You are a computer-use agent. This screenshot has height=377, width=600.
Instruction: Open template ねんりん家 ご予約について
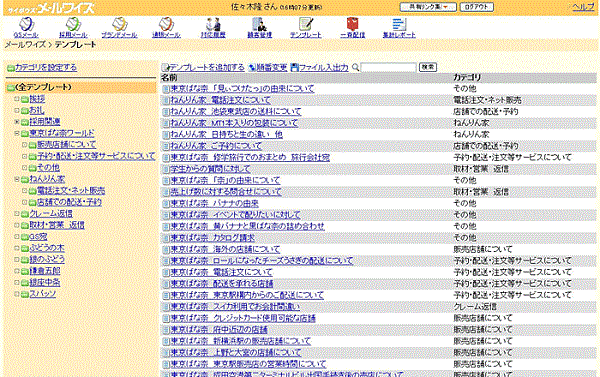(216, 146)
